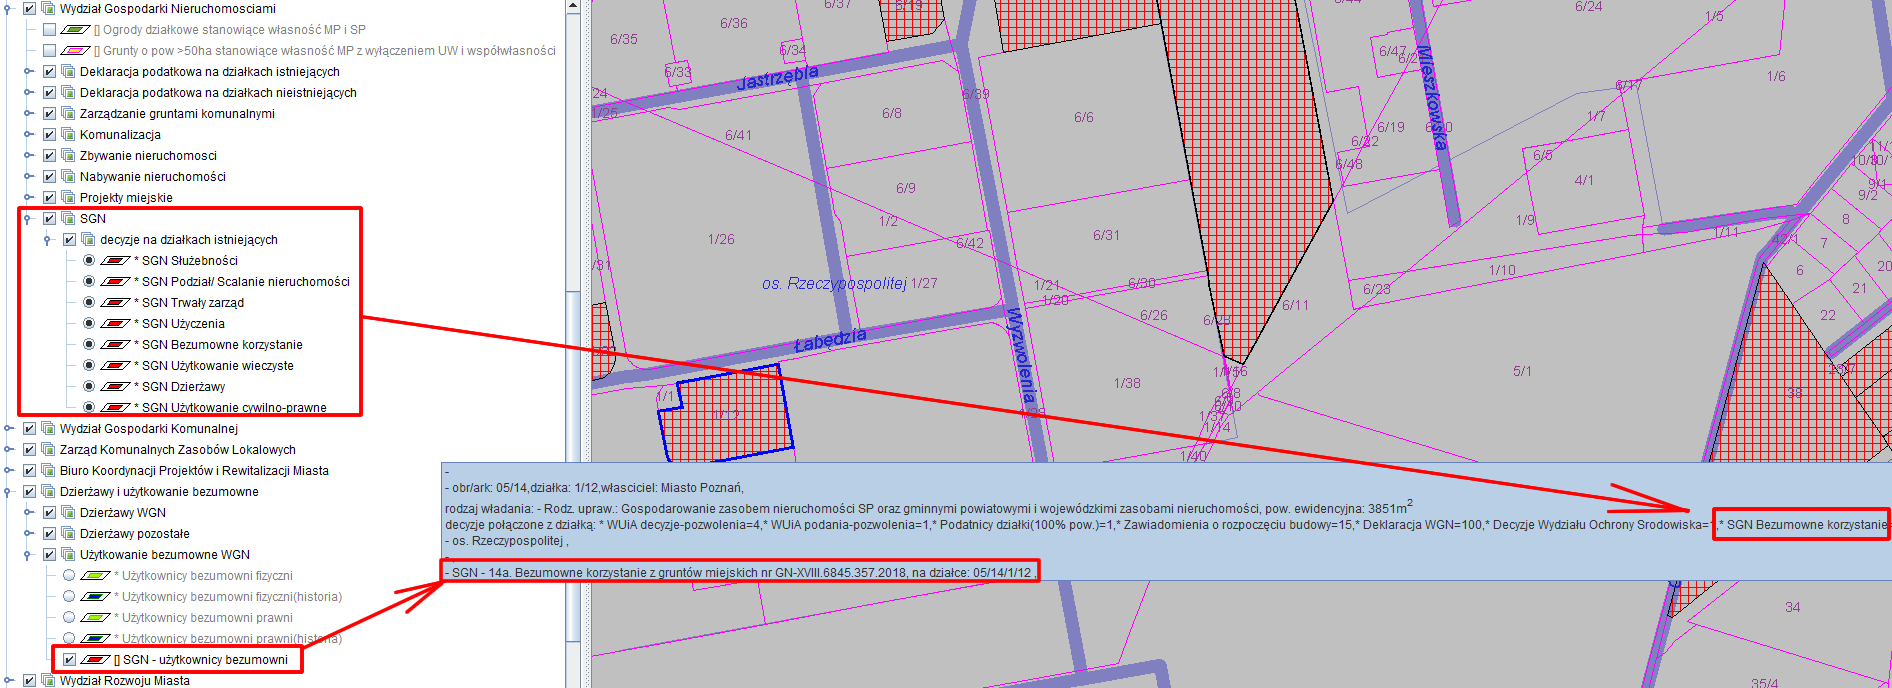Click the blue symbol for Użytkownicy bezumowni fizyczni(historia)
Viewport: 1892px width, 688px height.
(95, 597)
